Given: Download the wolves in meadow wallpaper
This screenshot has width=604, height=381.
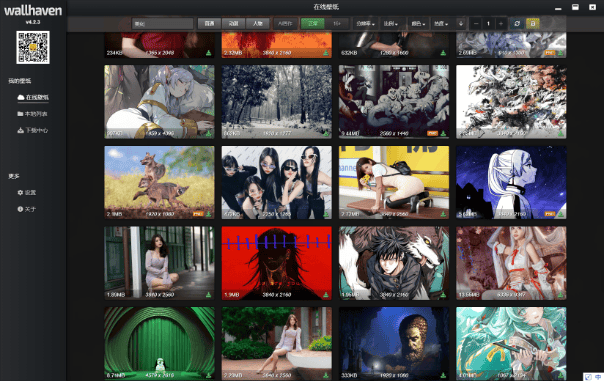Looking at the screenshot, I should (208, 214).
